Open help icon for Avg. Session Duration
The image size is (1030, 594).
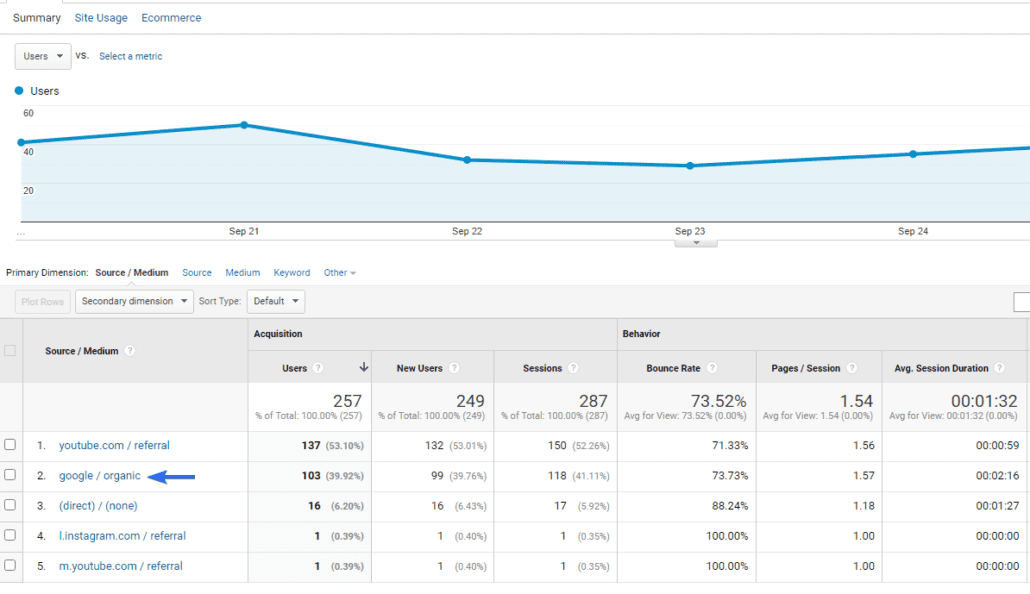(x=1000, y=368)
